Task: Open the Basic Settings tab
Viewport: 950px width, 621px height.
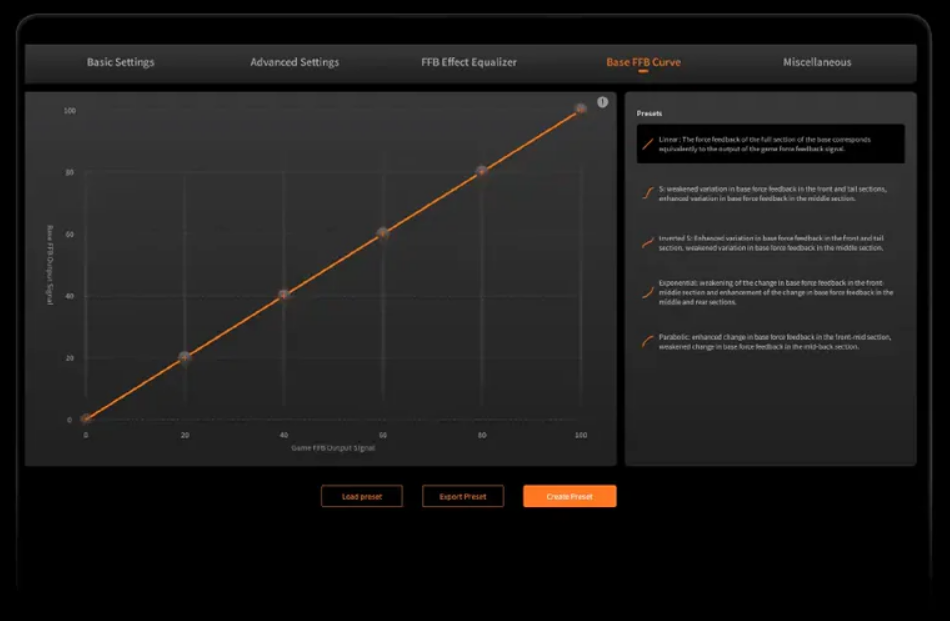Action: coord(120,62)
